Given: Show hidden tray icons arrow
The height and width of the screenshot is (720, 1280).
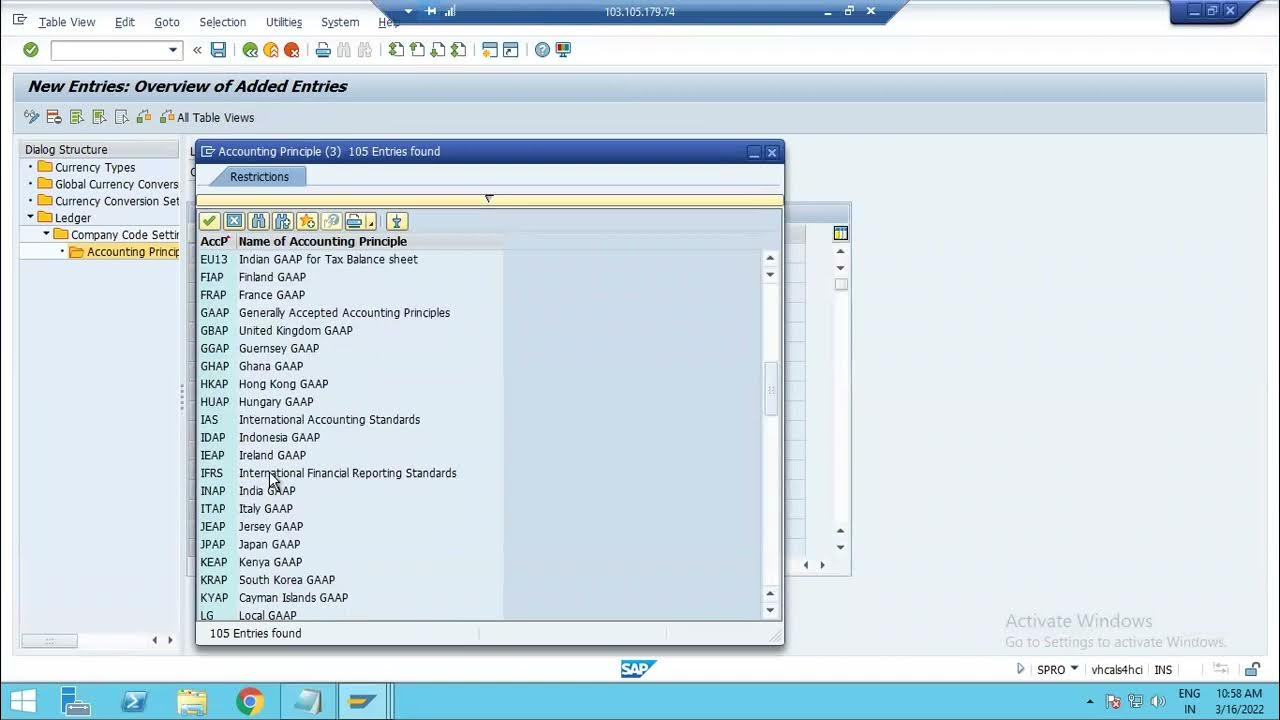Looking at the screenshot, I should coord(1090,702).
